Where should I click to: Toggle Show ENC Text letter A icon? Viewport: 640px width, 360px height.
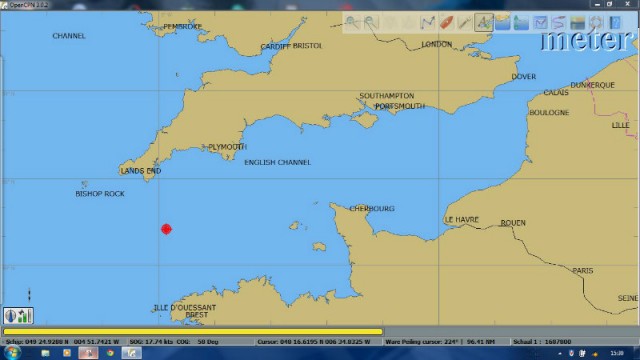click(484, 22)
